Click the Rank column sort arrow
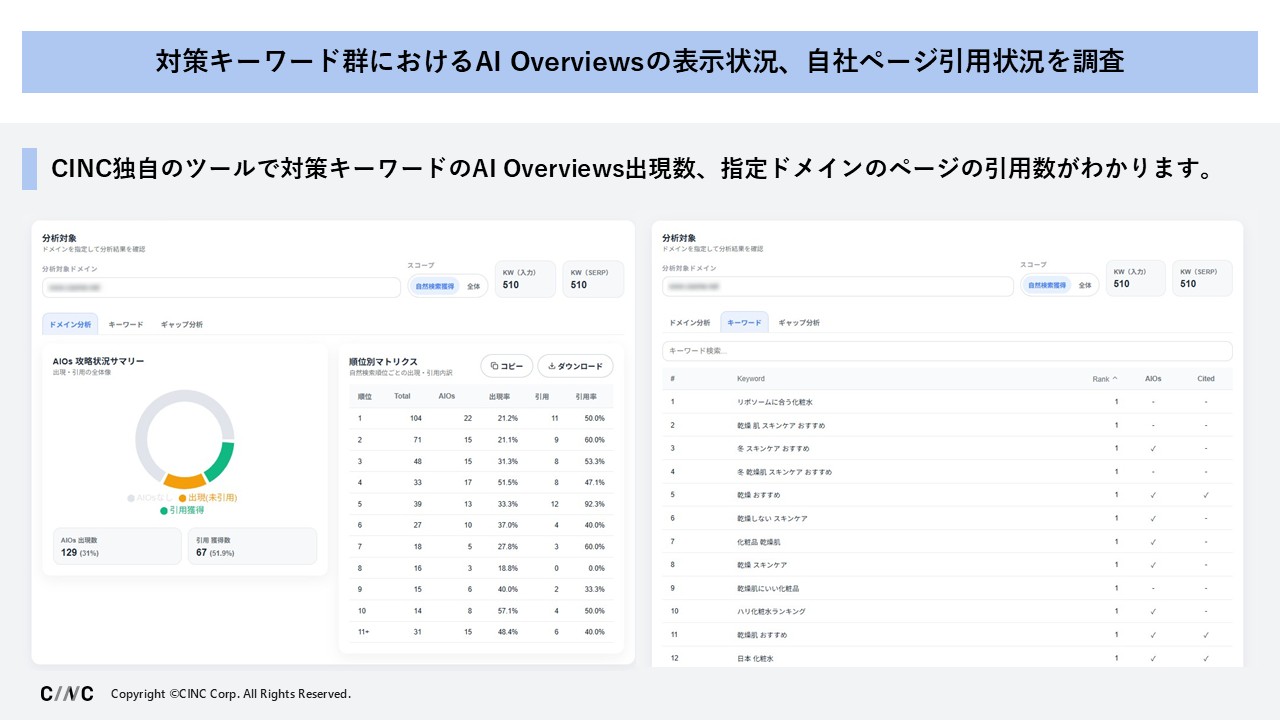Screen dimensions: 1280x720 (1115, 379)
